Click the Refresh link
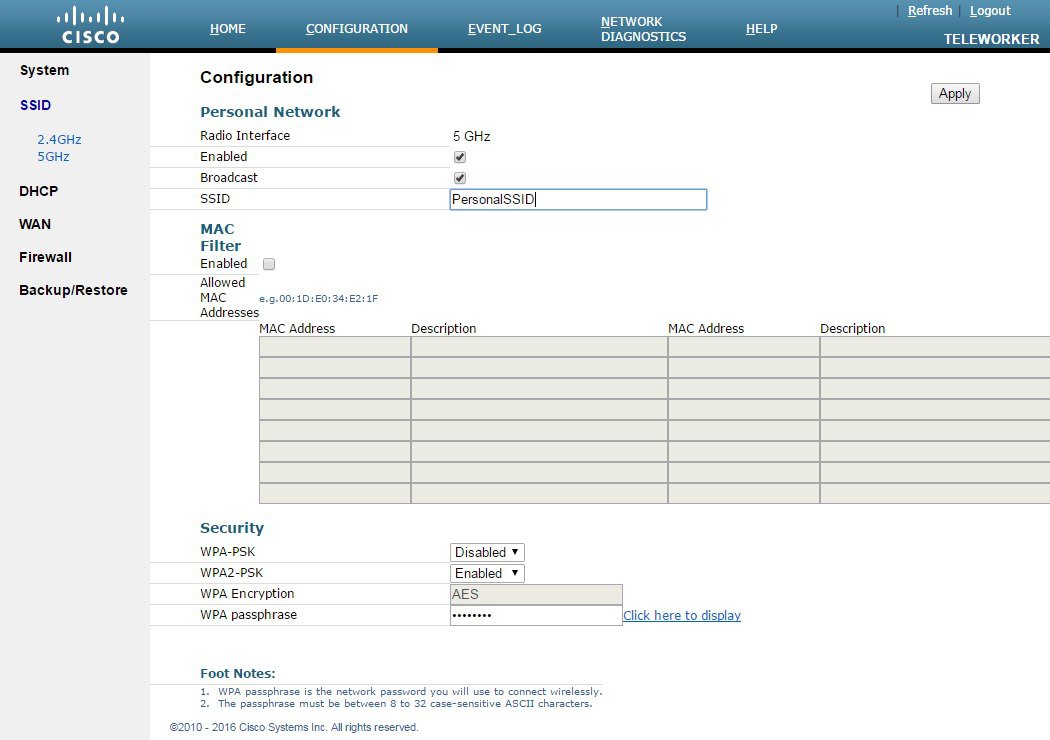 (929, 10)
